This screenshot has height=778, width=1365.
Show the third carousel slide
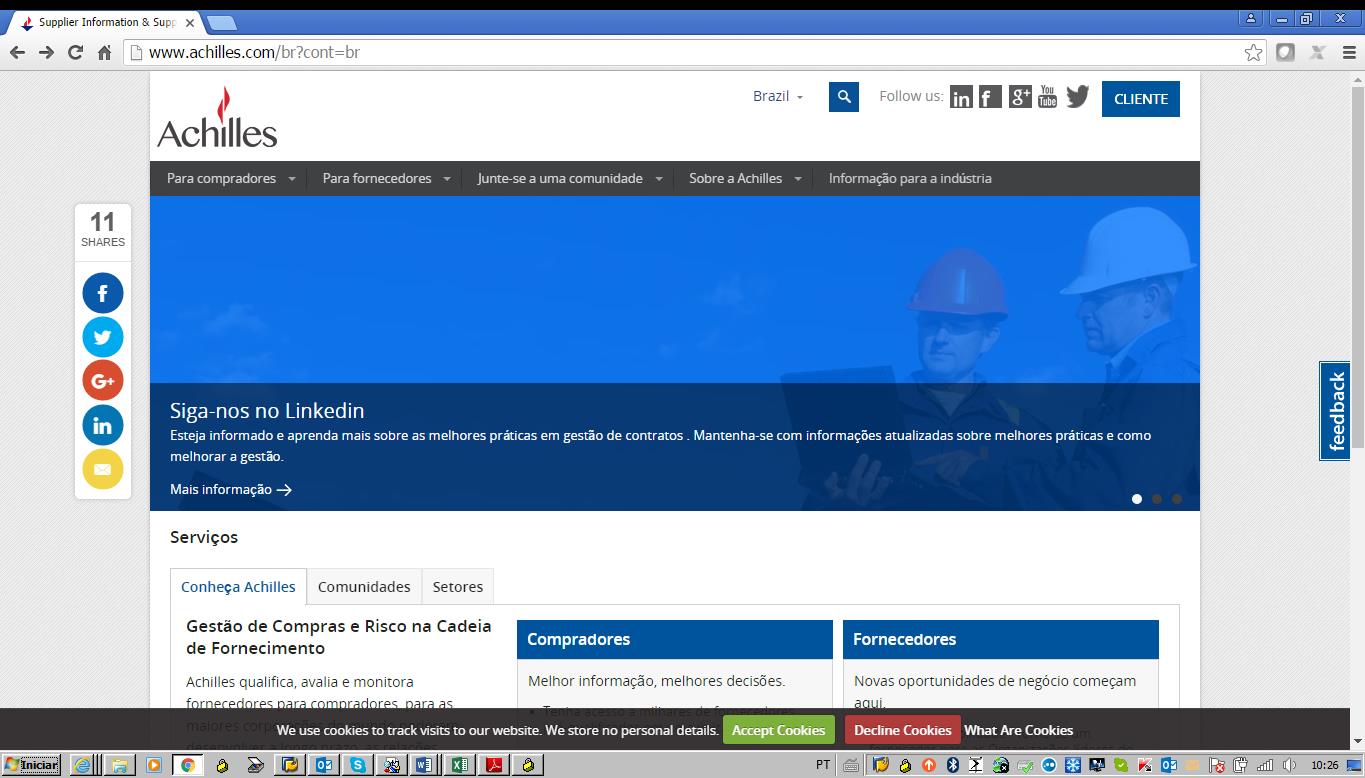pyautogui.click(x=1177, y=498)
